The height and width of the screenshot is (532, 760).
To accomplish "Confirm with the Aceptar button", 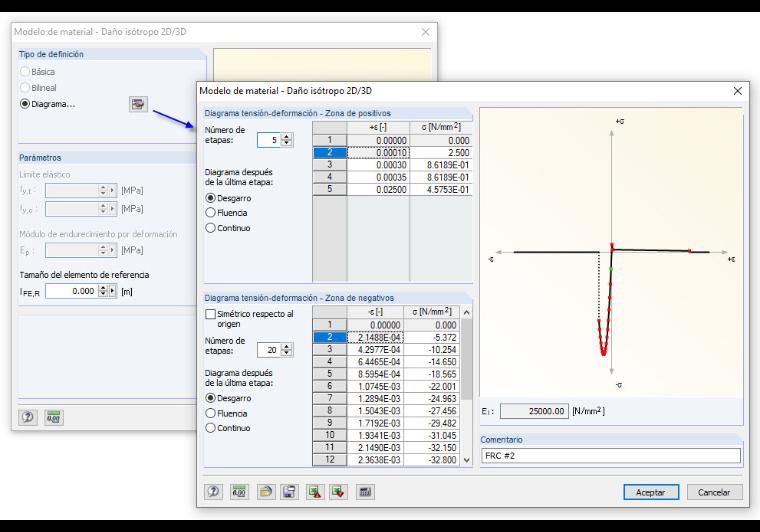I will 651,492.
